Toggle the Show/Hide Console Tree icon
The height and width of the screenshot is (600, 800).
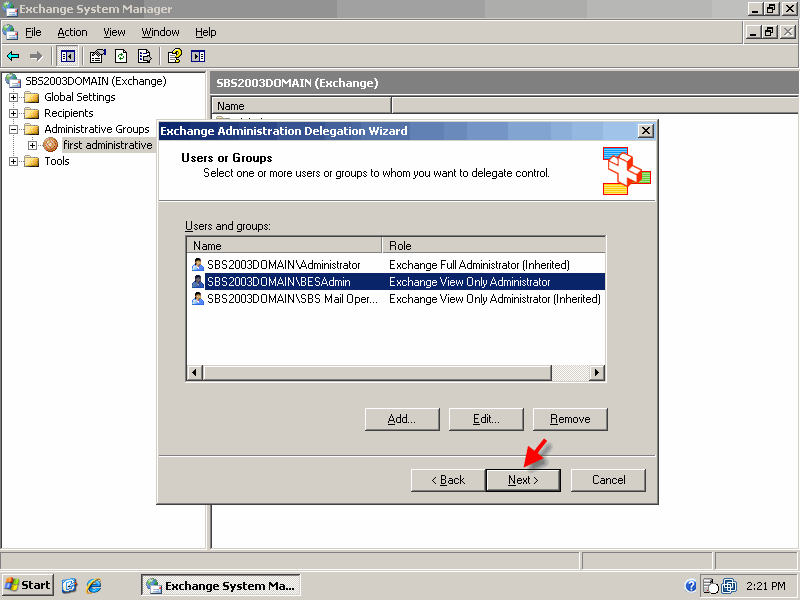[67, 56]
